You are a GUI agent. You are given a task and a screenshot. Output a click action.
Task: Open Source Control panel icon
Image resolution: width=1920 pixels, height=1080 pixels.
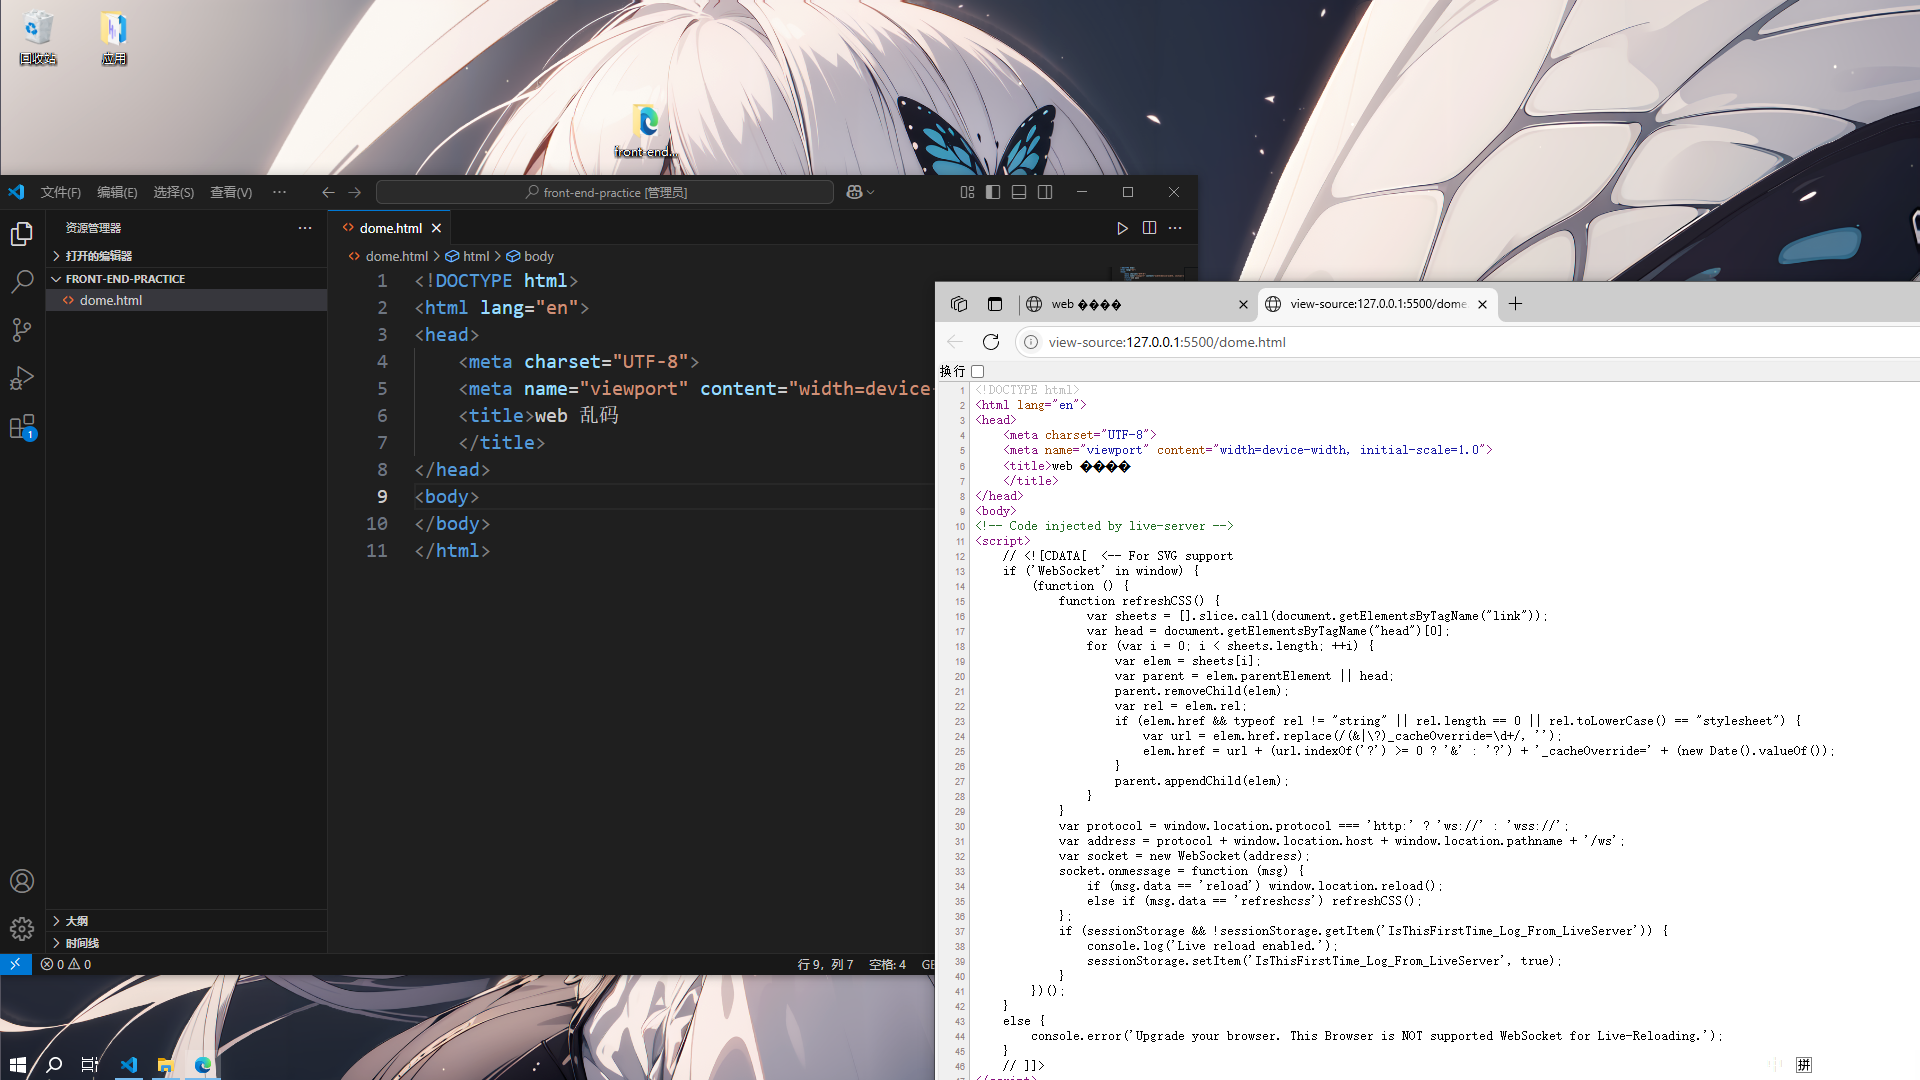tap(22, 330)
